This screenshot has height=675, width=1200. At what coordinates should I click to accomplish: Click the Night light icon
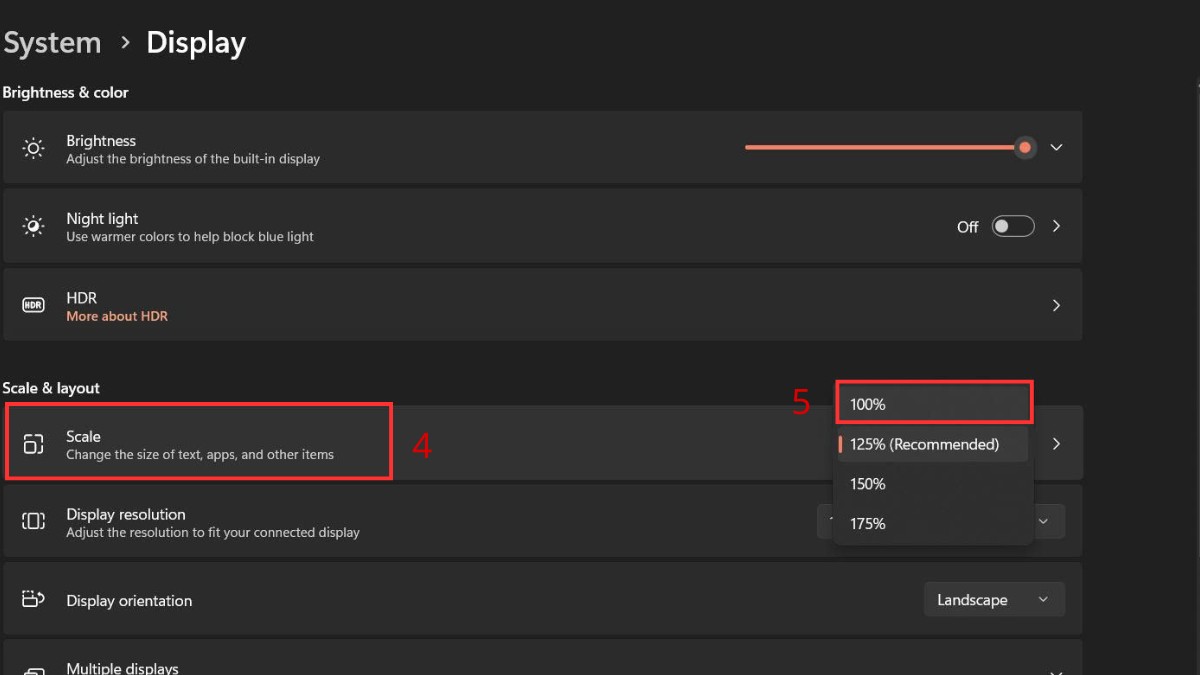33,226
